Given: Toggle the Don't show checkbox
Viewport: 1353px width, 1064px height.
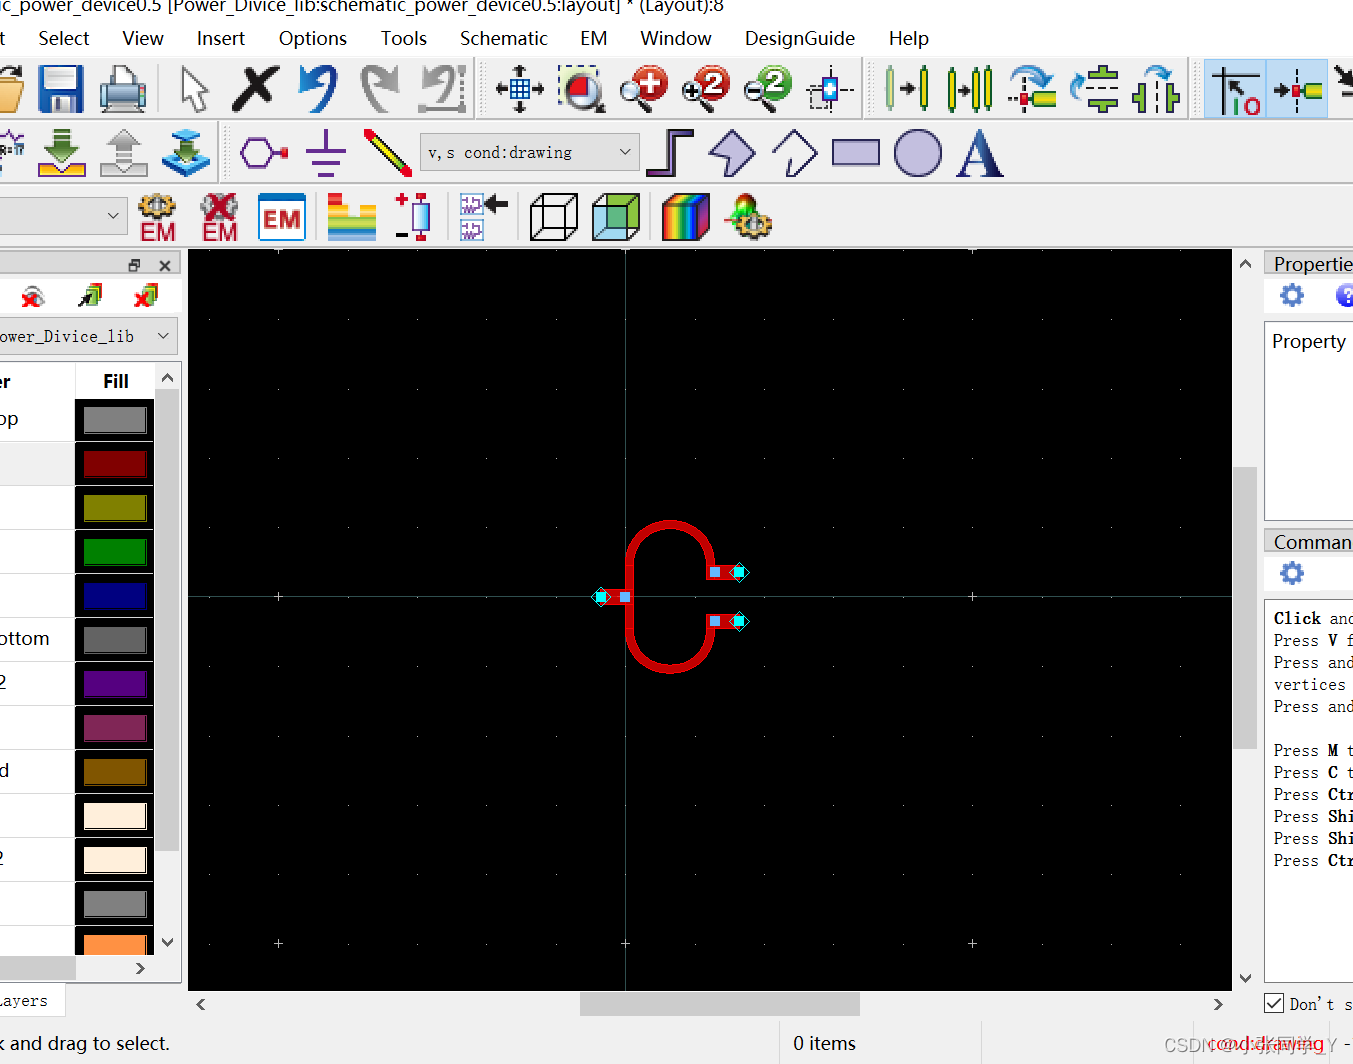Looking at the screenshot, I should pos(1274,1003).
